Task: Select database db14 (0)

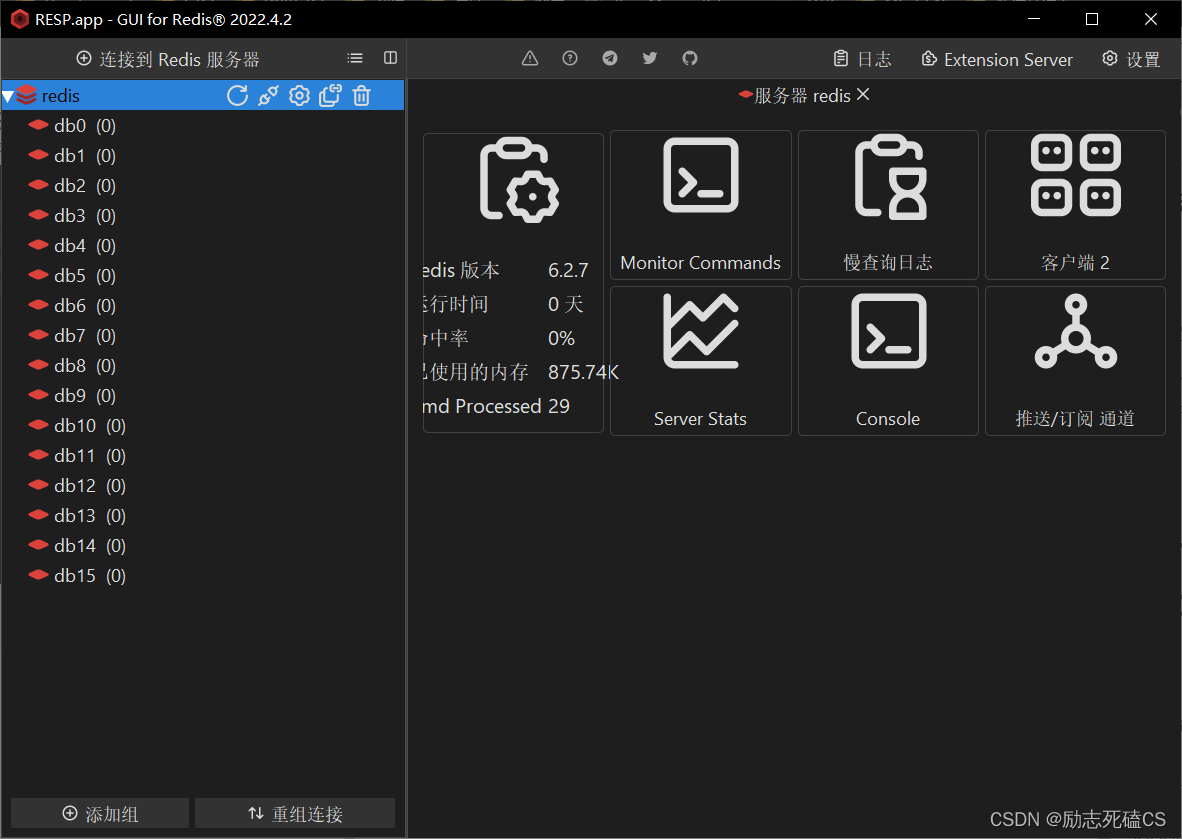Action: (77, 546)
